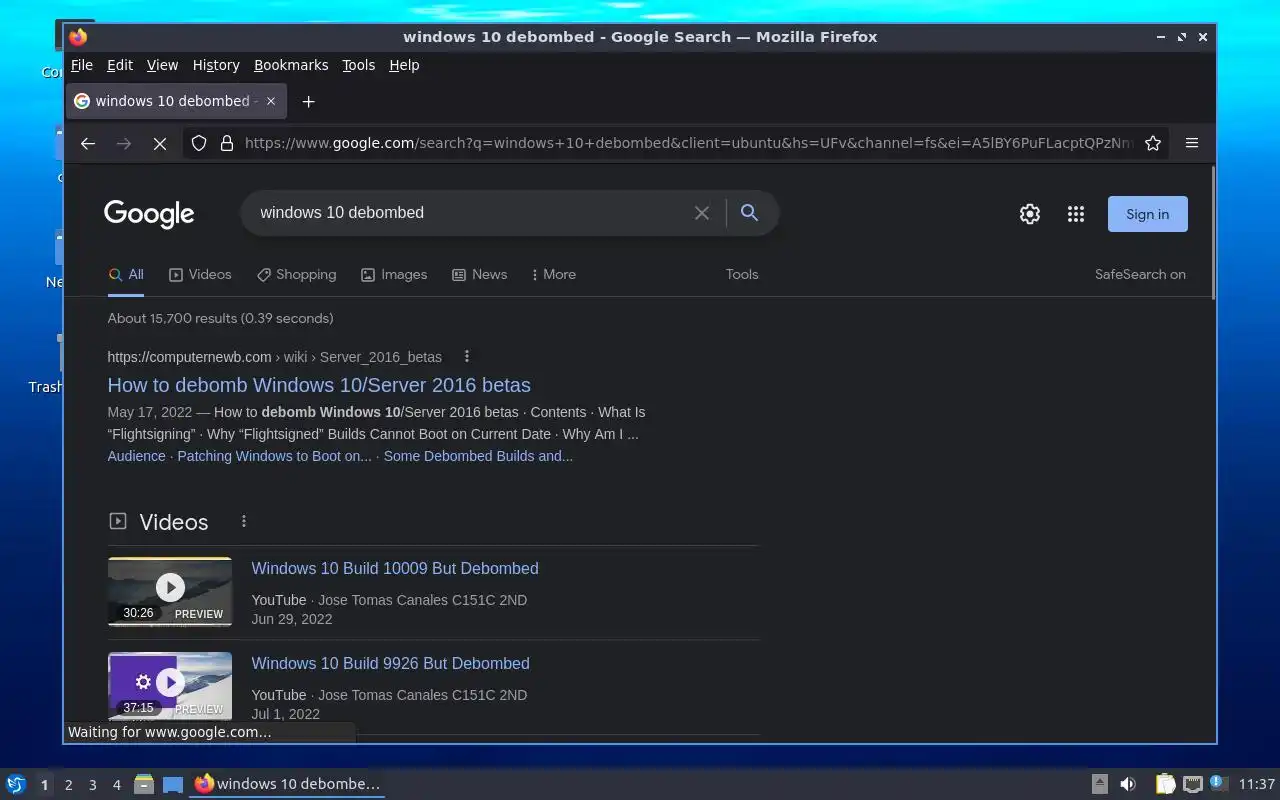Select the All results tab

point(126,274)
